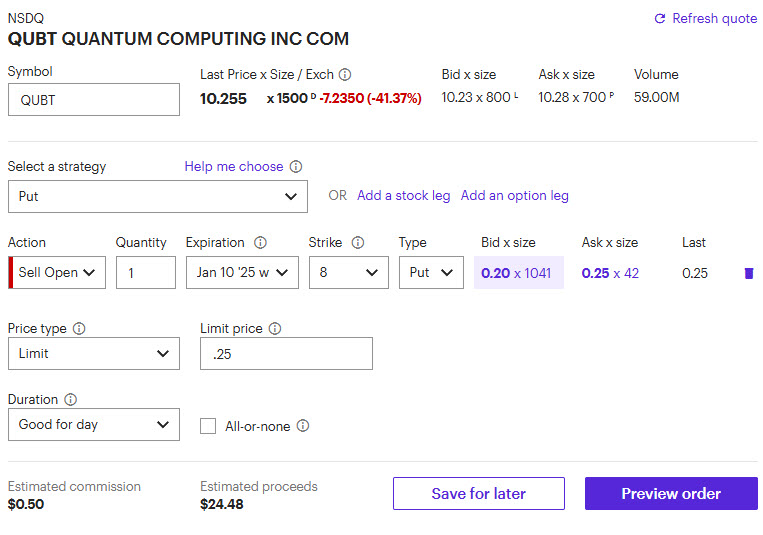The height and width of the screenshot is (535, 763).
Task: Click the Limit price info icon
Action: tap(275, 329)
